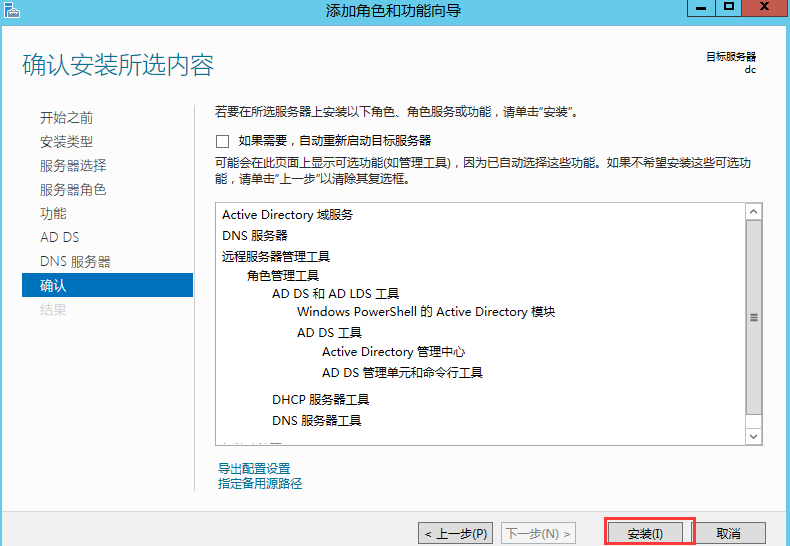Maximize the wizard window
Screen dimensions: 790x546
tap(729, 8)
